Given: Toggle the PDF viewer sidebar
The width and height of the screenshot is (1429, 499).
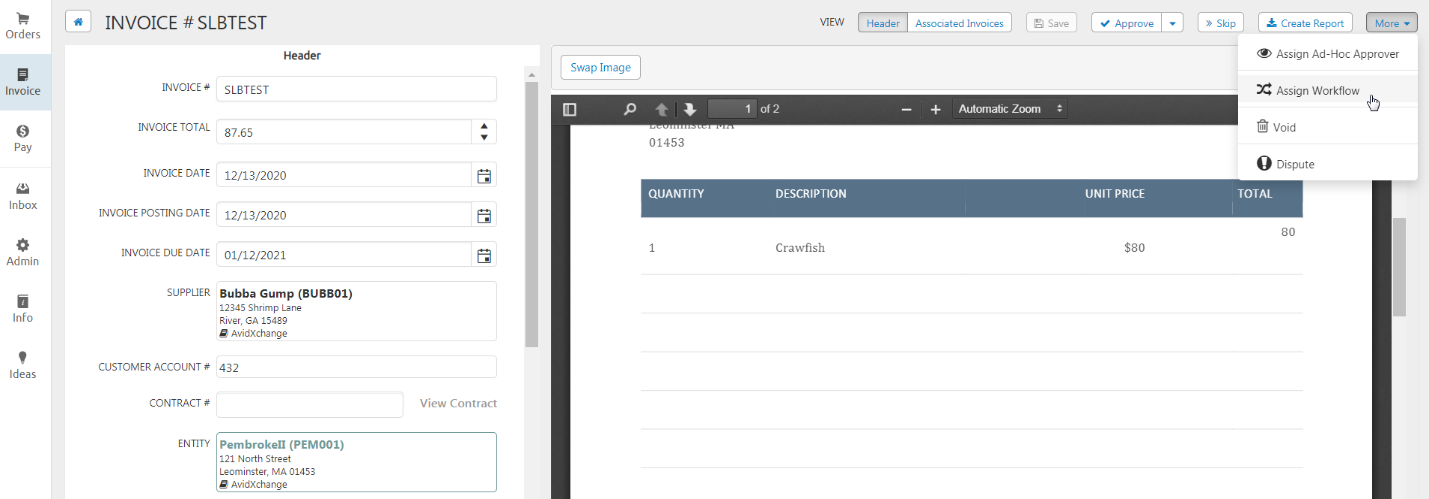Looking at the screenshot, I should [x=570, y=109].
